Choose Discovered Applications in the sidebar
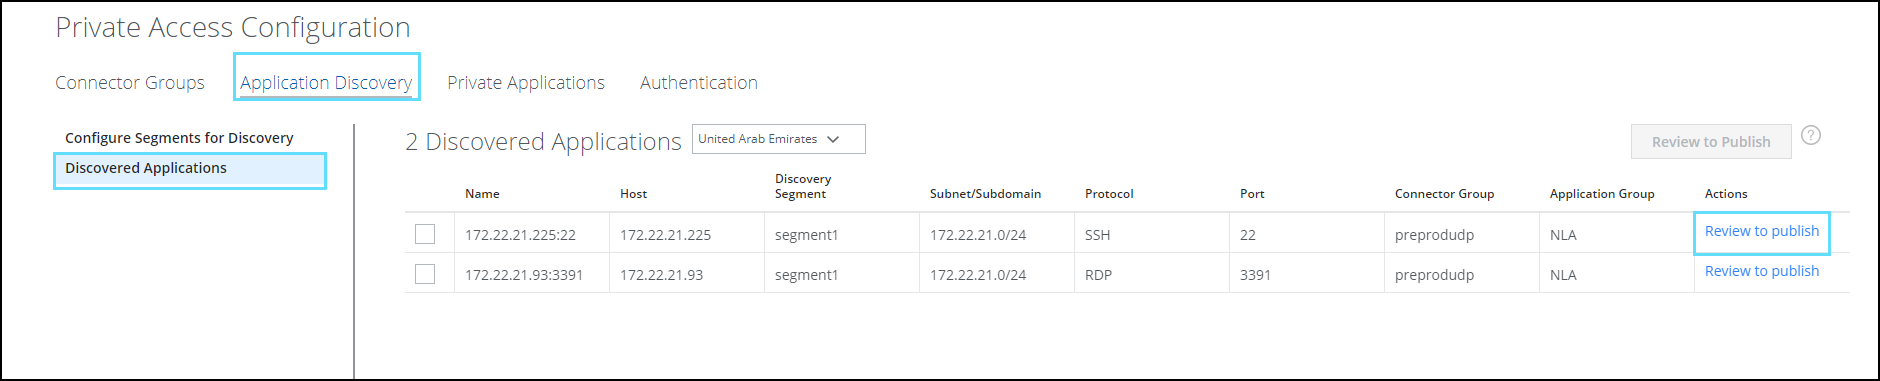Screen dimensions: 1880x381 (x=190, y=169)
